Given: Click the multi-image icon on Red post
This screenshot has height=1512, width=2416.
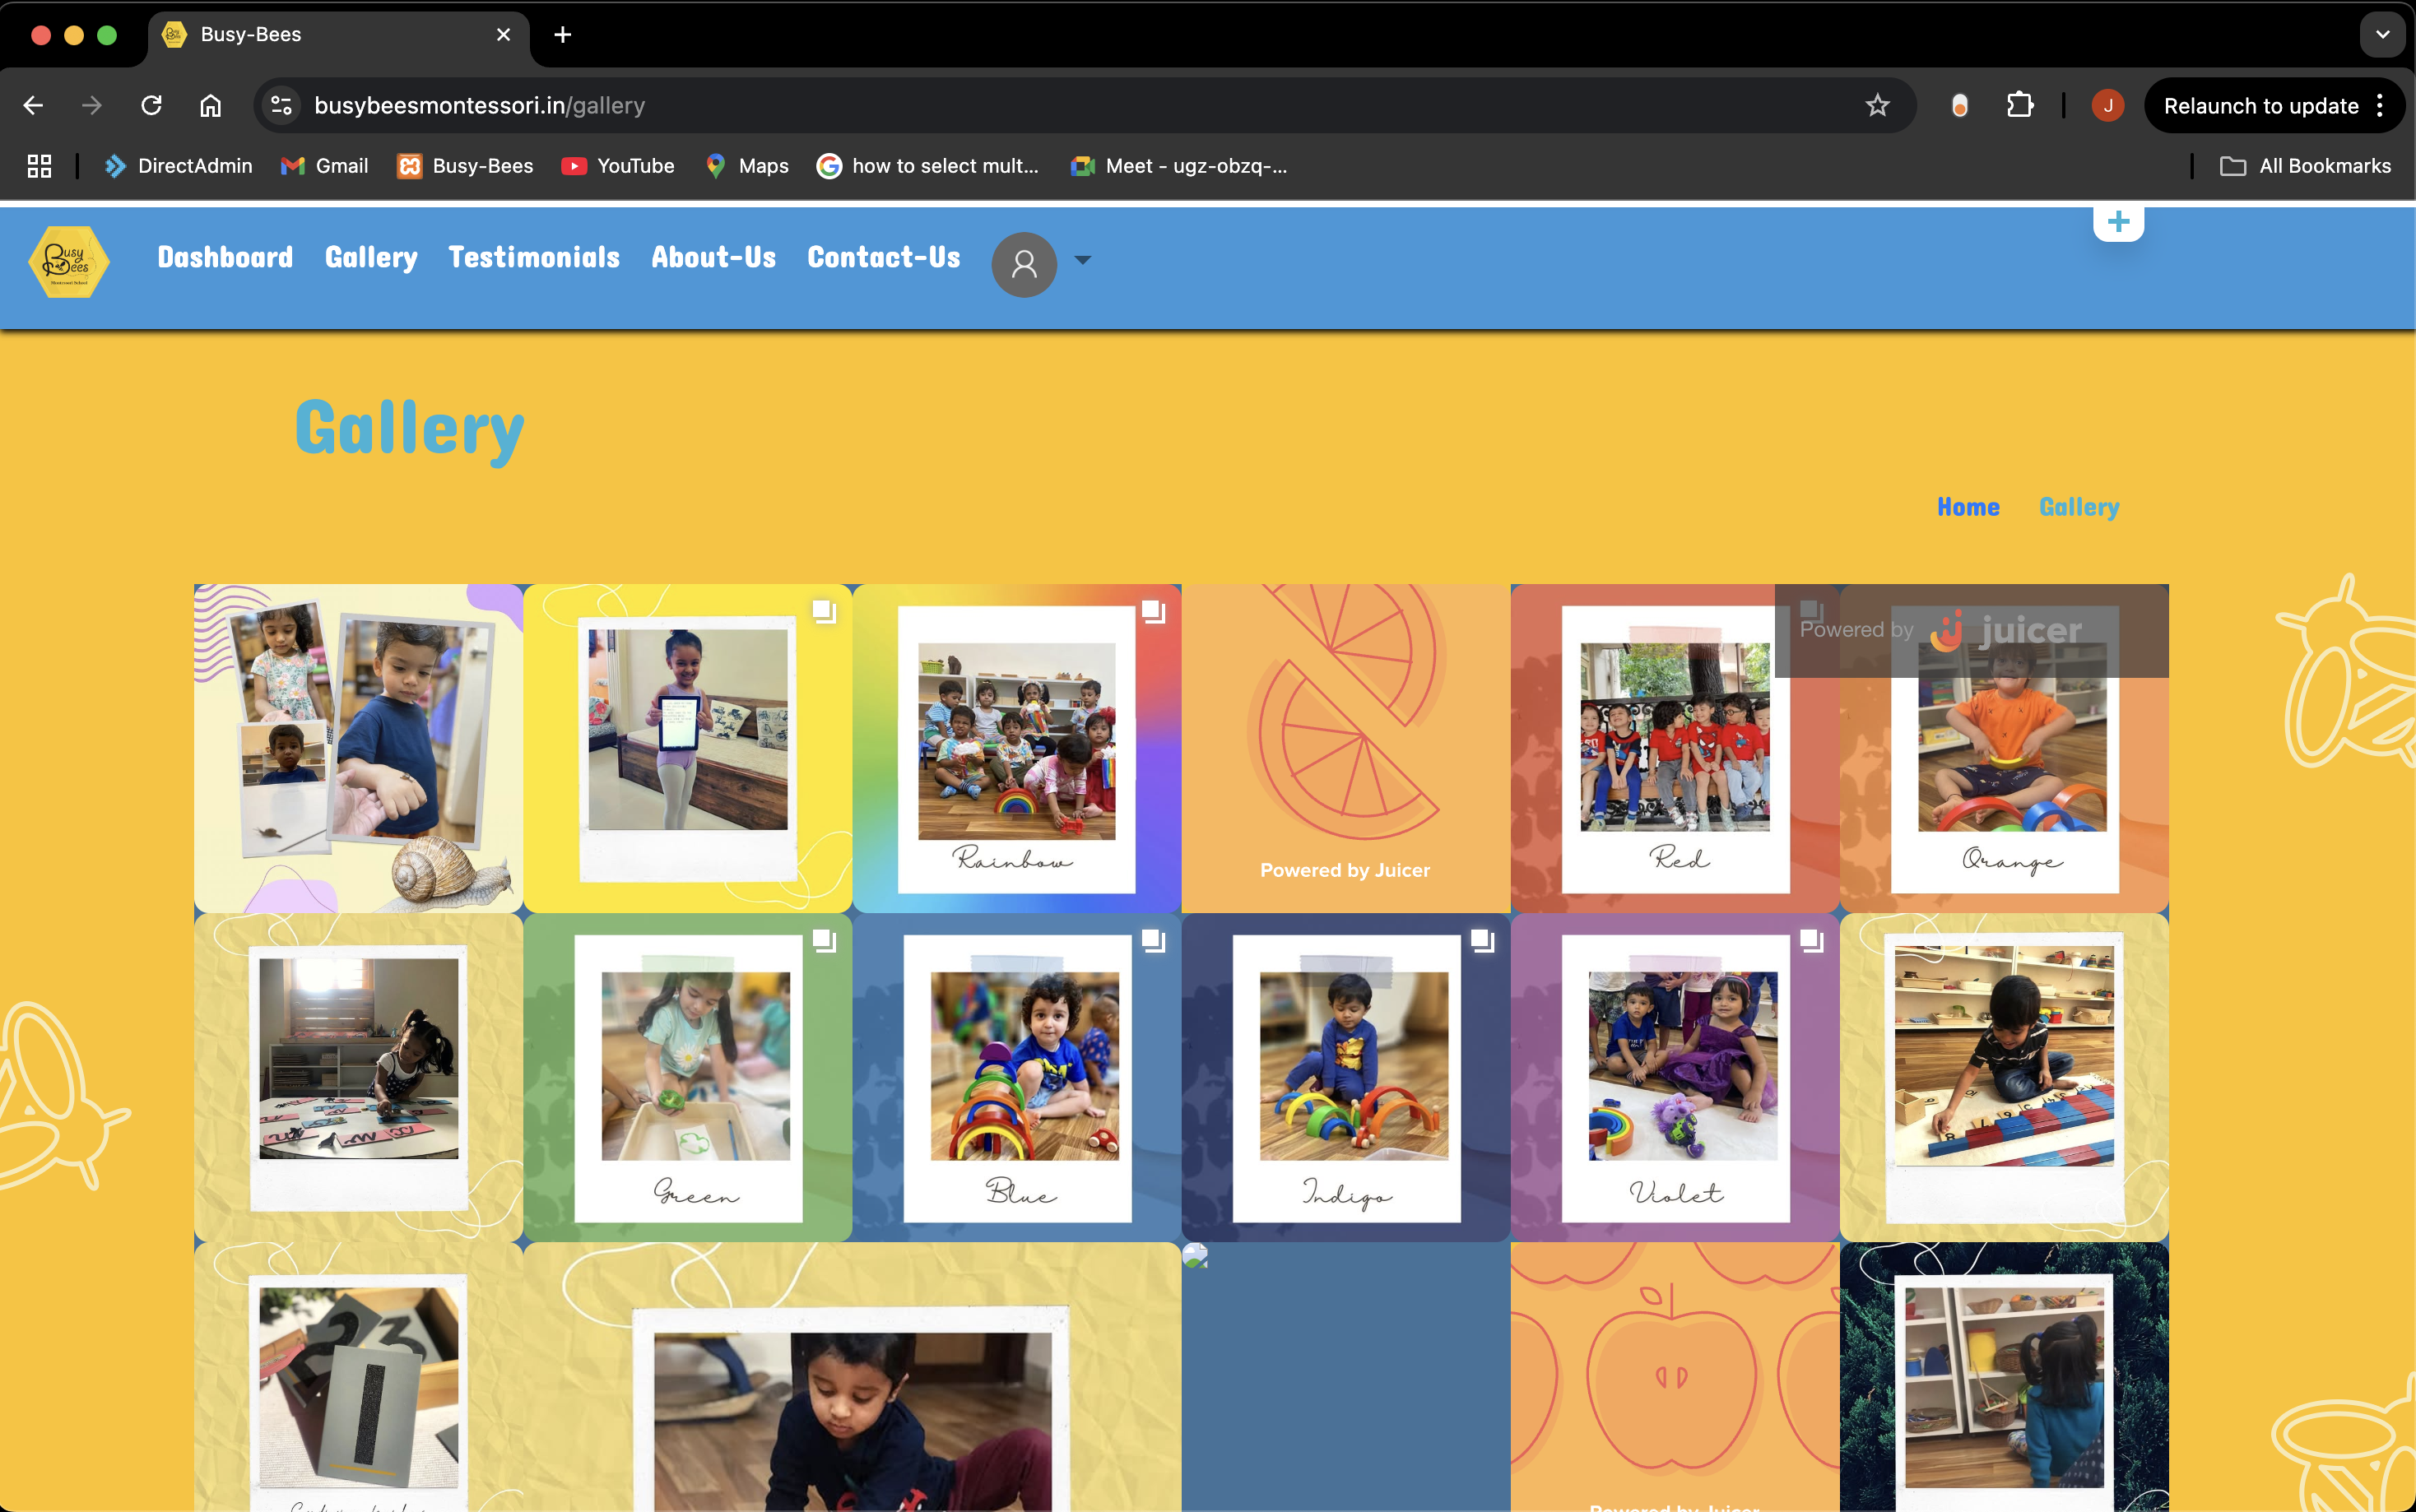Looking at the screenshot, I should click(1811, 611).
